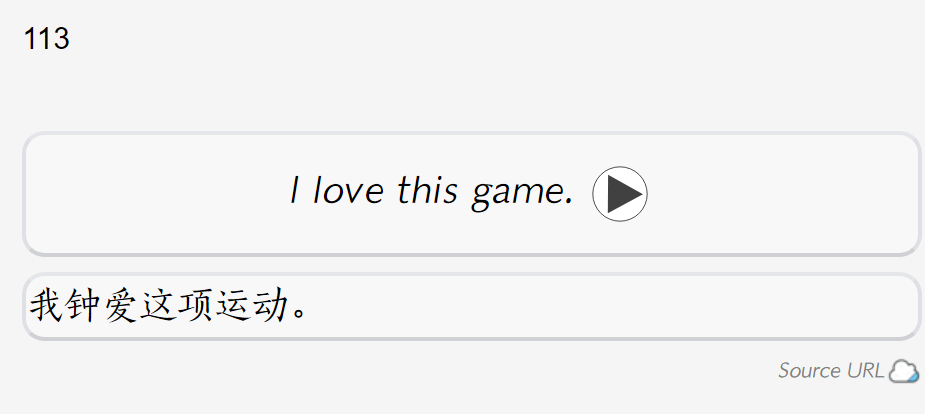This screenshot has height=414, width=925.
Task: Click the letter "I" starting the sentence
Action: coord(294,191)
